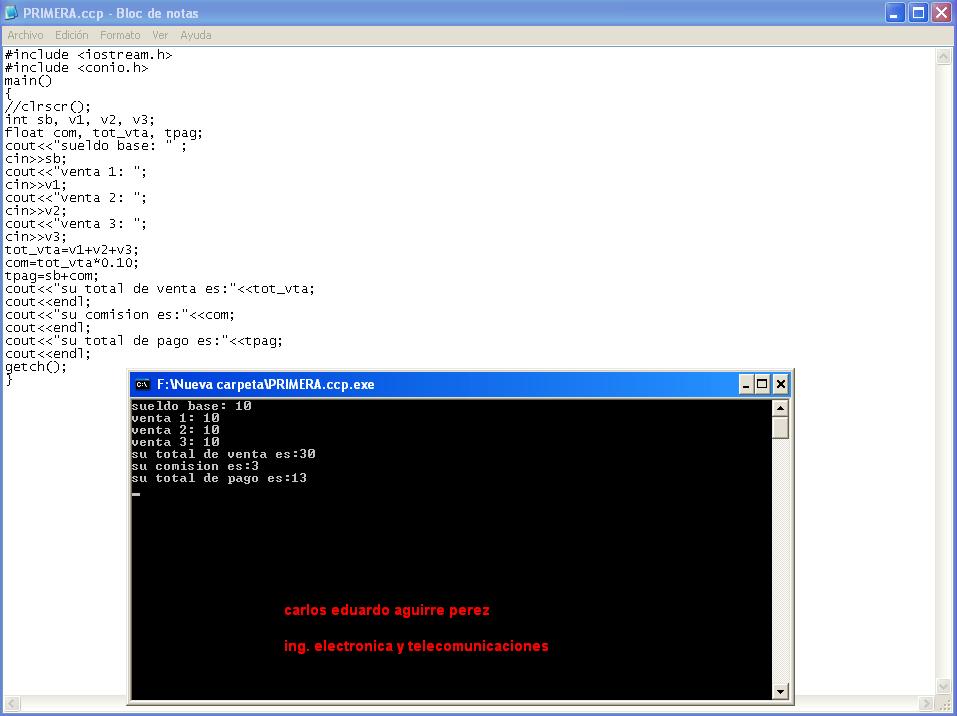The image size is (957, 716).
Task: Click the console vertical scrollbar thumb
Action: [780, 427]
